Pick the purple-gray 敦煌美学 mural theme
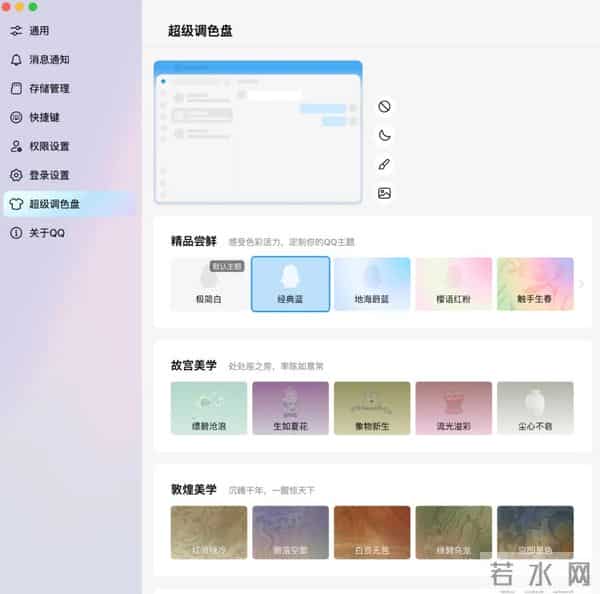This screenshot has width=600, height=594. click(290, 532)
